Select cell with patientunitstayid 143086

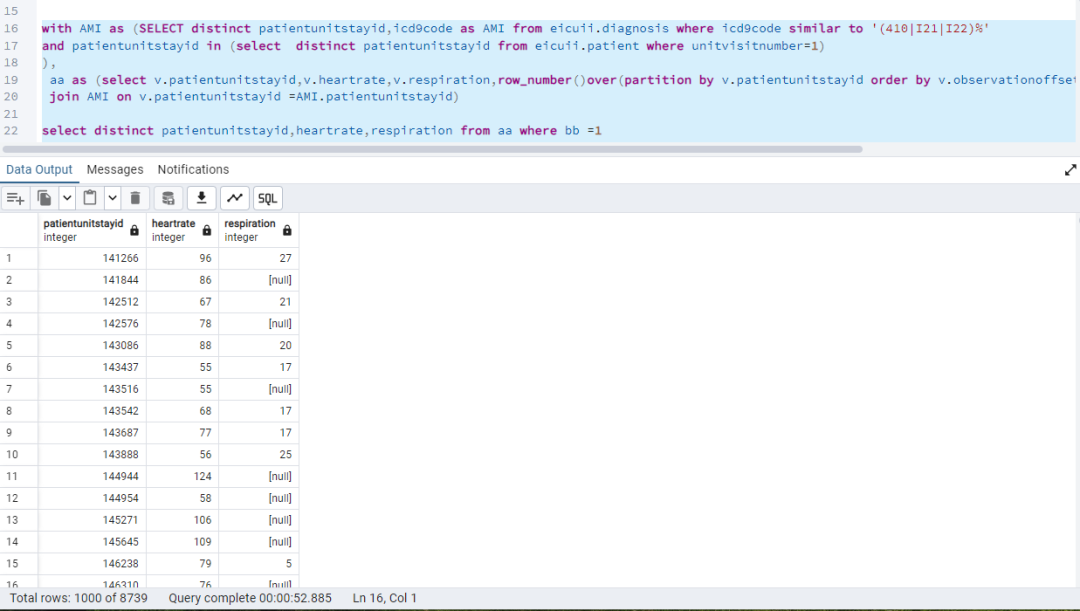pos(92,345)
